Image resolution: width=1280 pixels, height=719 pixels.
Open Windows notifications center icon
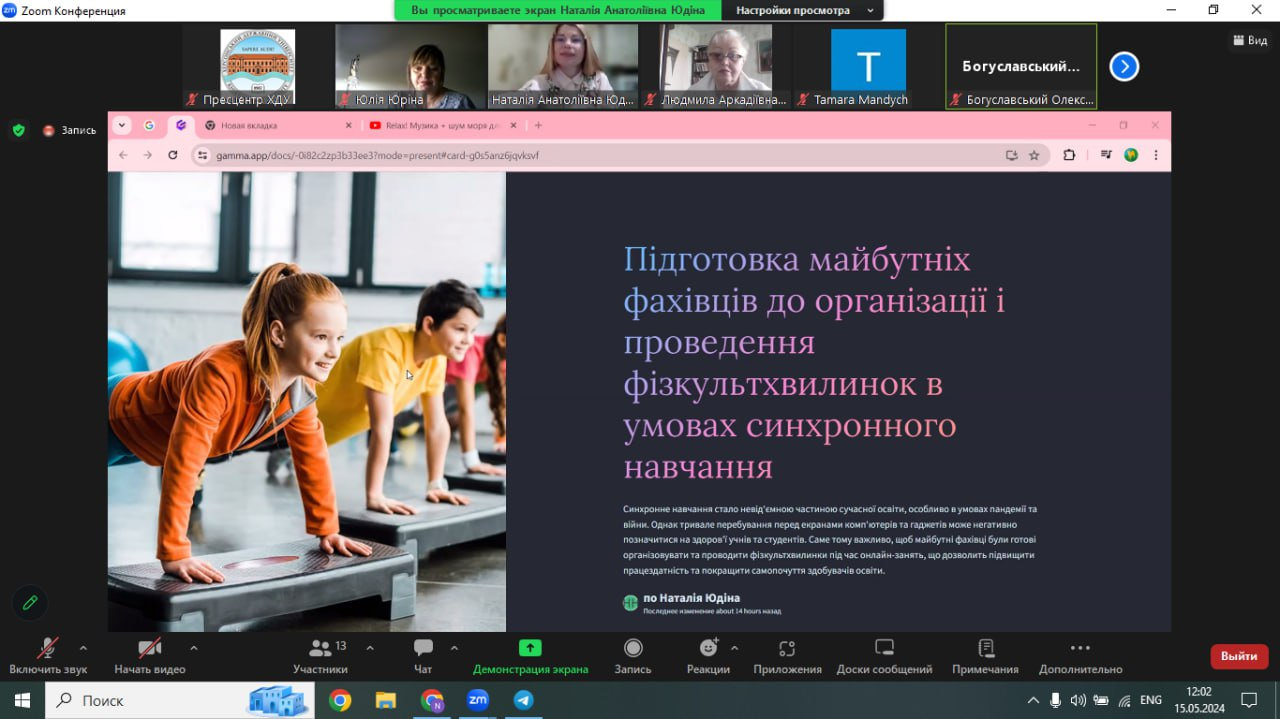coord(1249,700)
